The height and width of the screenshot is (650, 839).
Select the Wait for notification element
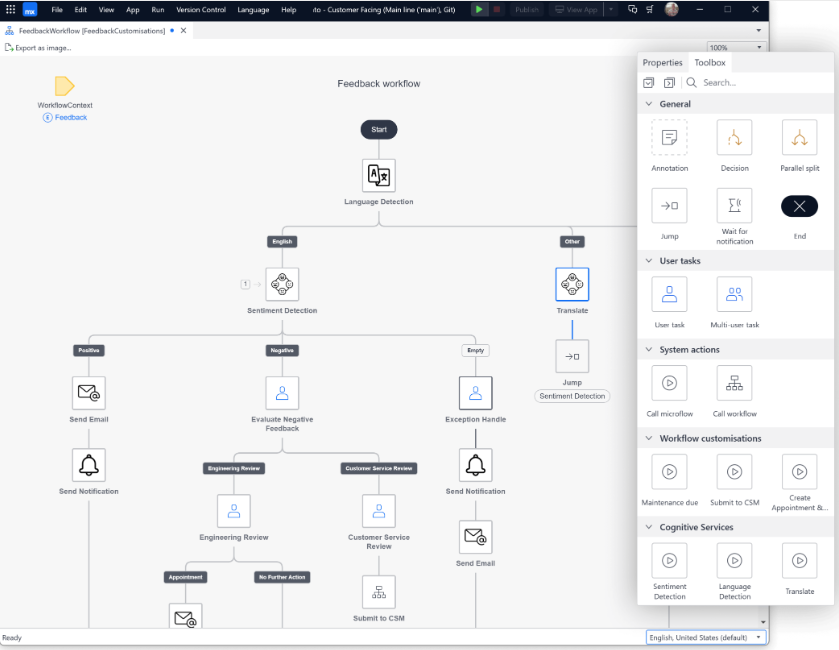pos(734,206)
